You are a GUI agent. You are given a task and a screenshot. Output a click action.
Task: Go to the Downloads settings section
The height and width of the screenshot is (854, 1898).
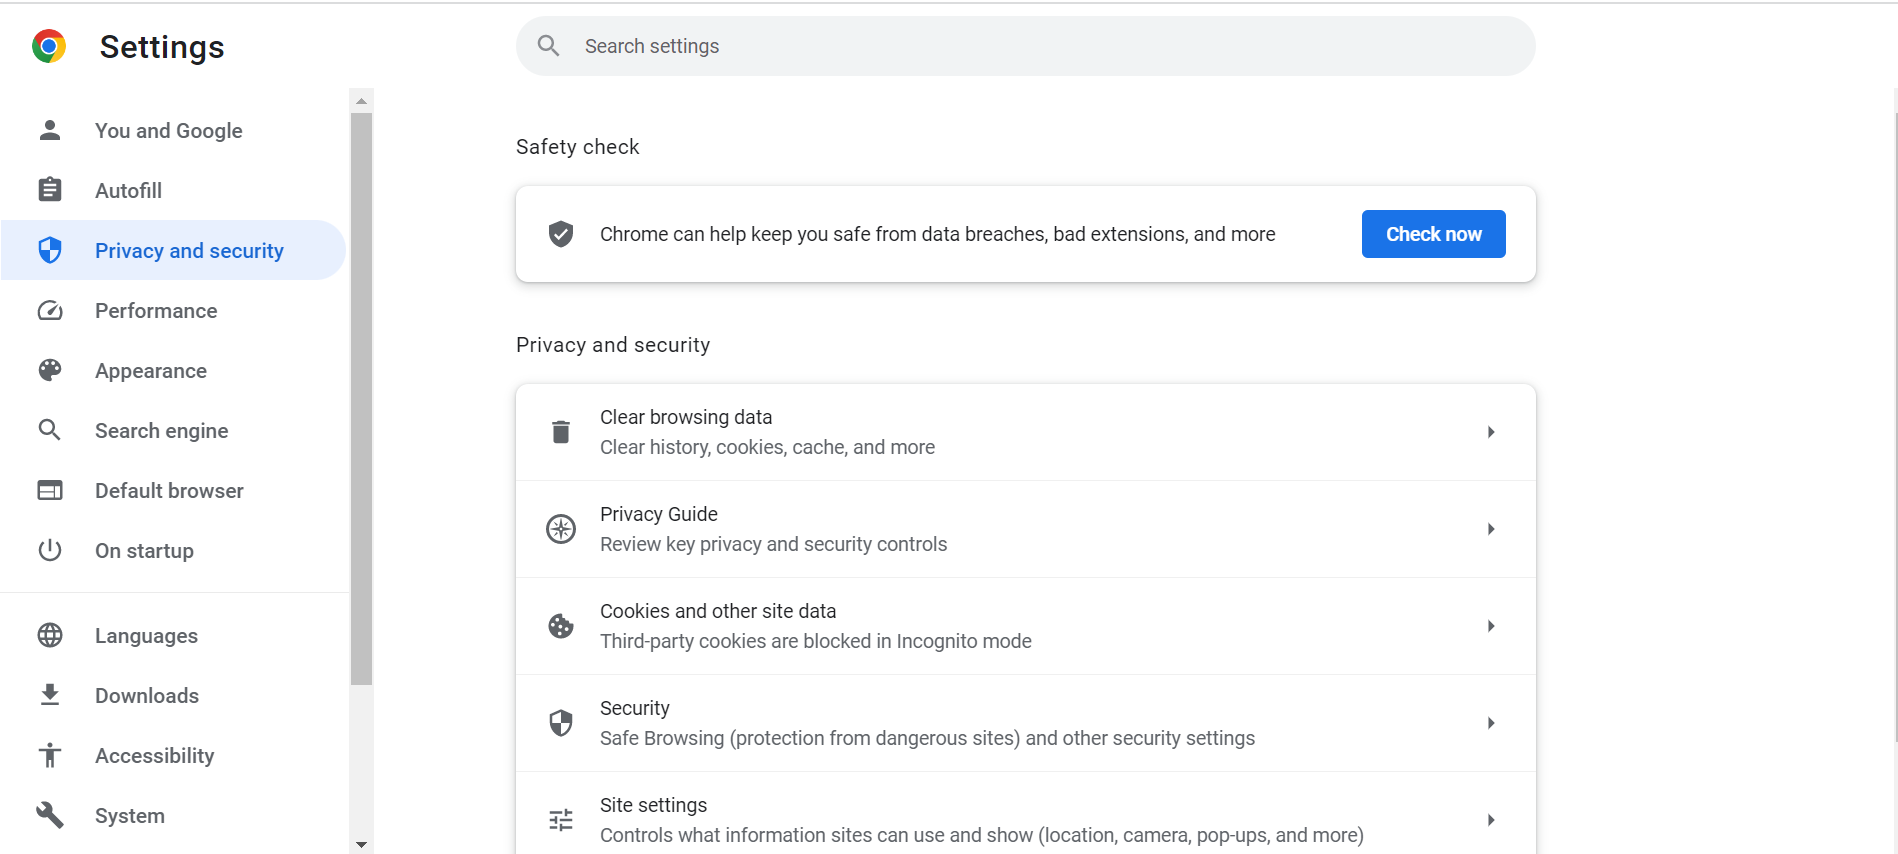[147, 696]
